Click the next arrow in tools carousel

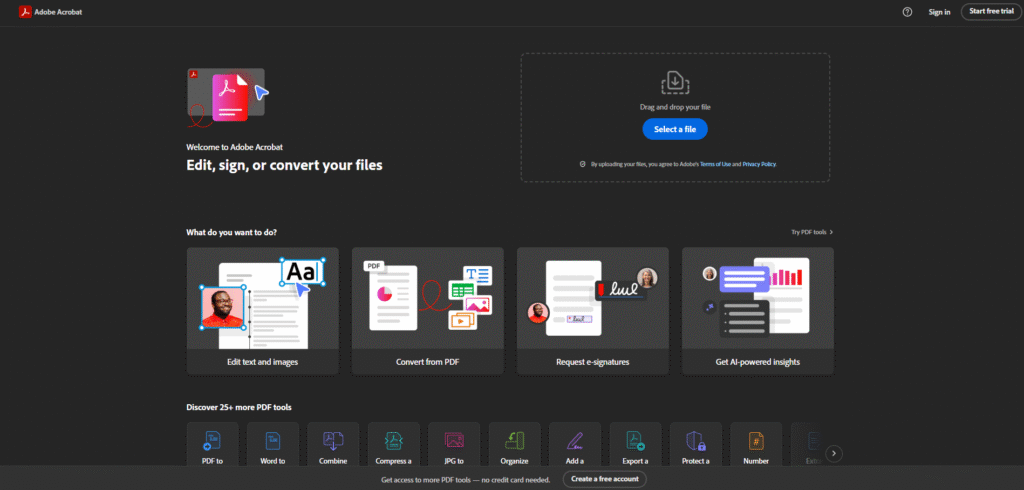click(833, 453)
